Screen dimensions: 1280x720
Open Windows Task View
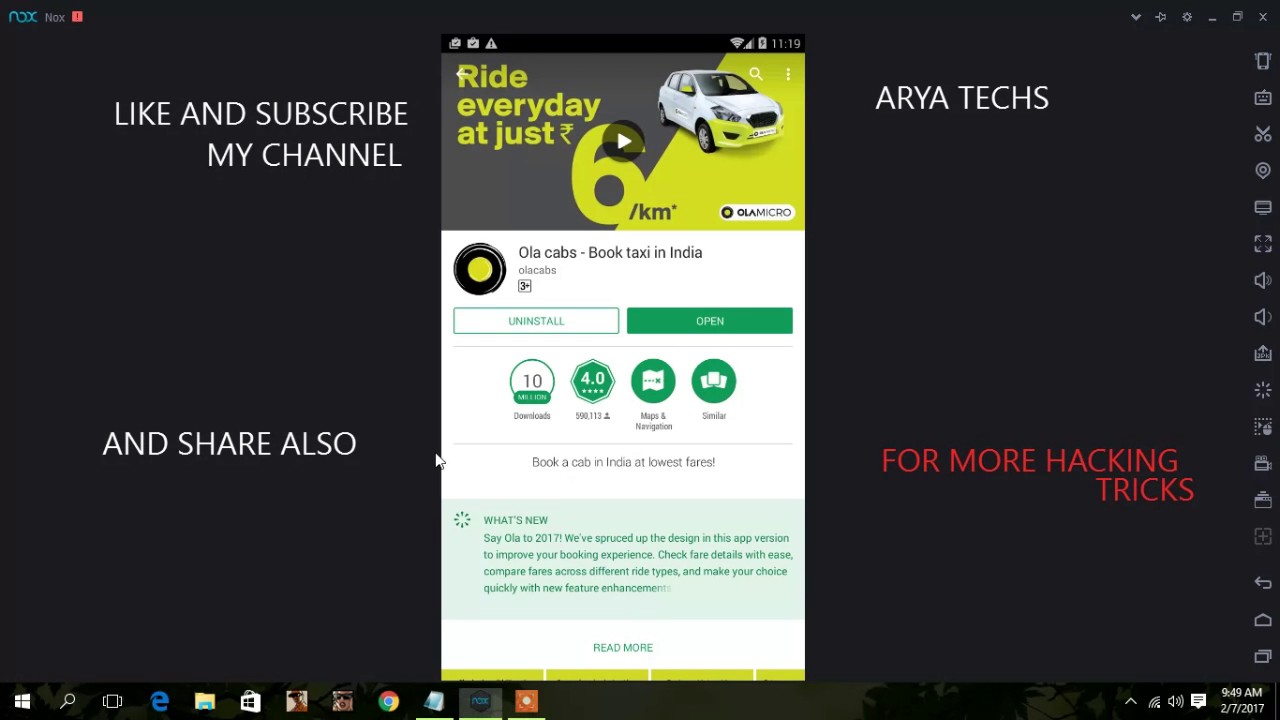click(112, 702)
